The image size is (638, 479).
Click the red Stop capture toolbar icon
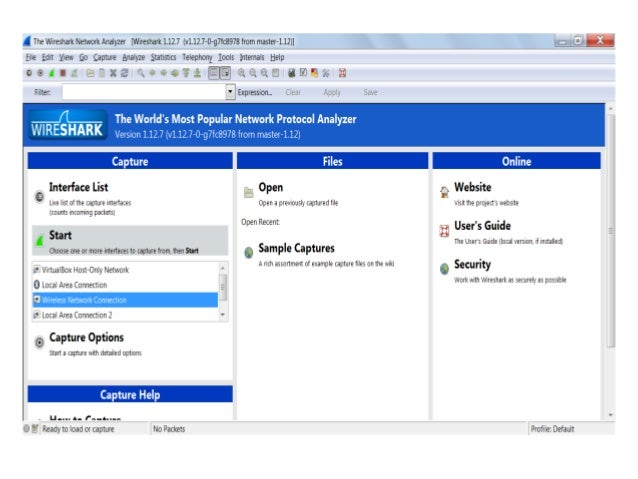63,73
